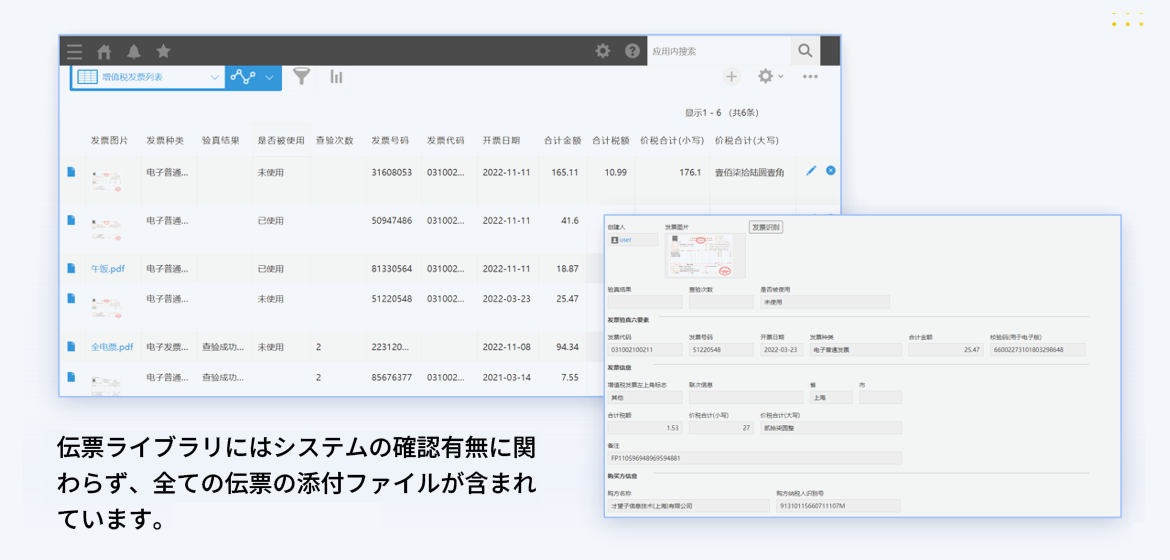This screenshot has height=560, width=1170.
Task: Open record details icon for 31608053
Action: tap(72, 172)
